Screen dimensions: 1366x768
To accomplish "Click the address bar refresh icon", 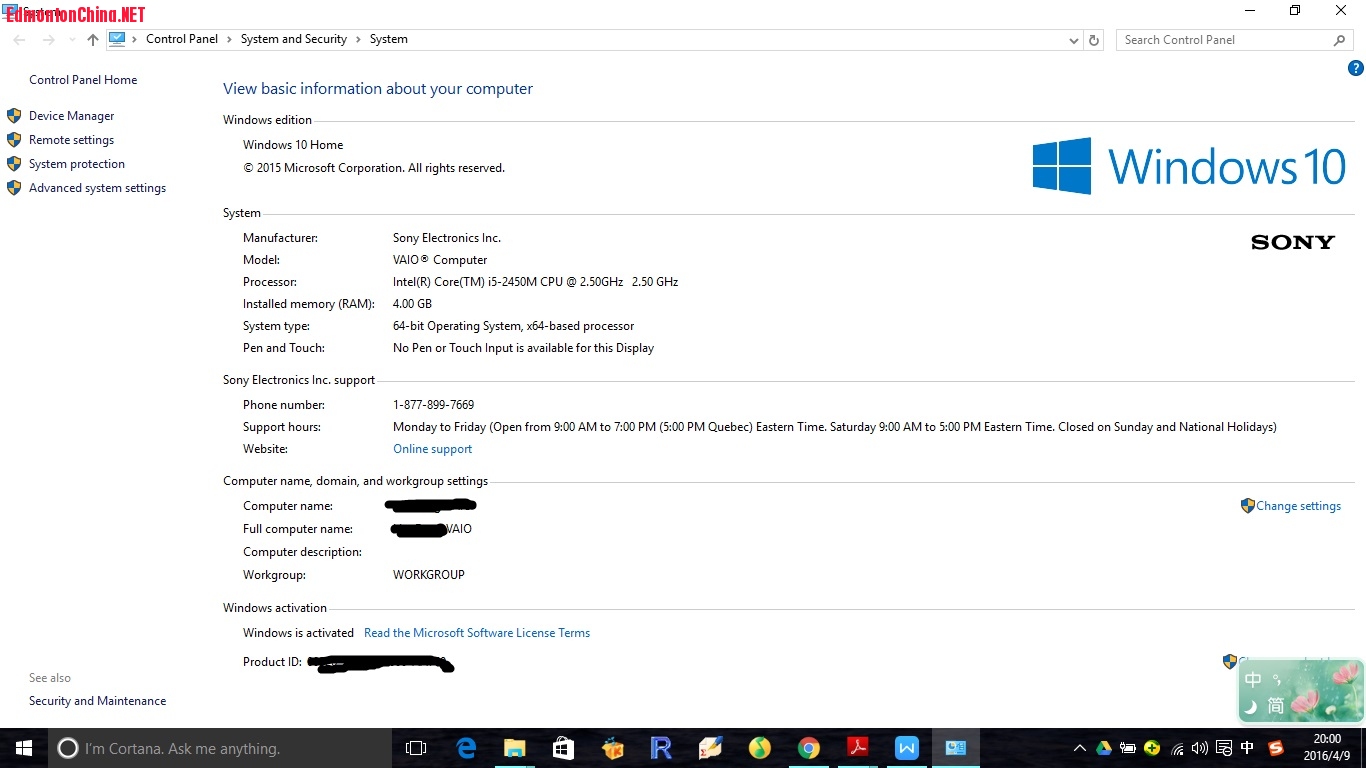I will (1094, 40).
